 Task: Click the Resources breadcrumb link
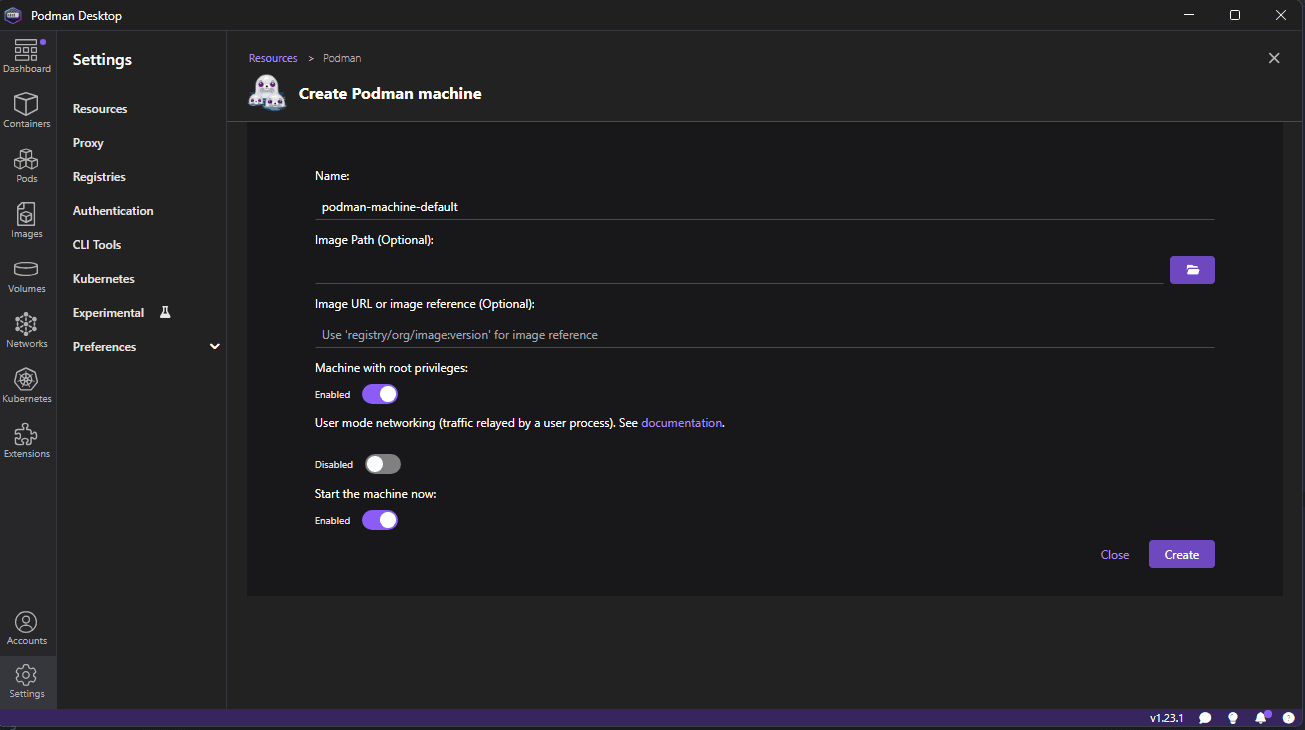tap(273, 58)
